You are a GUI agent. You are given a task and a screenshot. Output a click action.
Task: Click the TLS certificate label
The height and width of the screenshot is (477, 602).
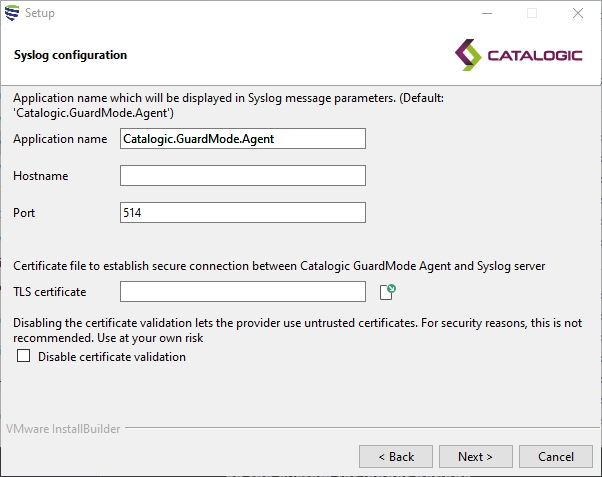50,292
